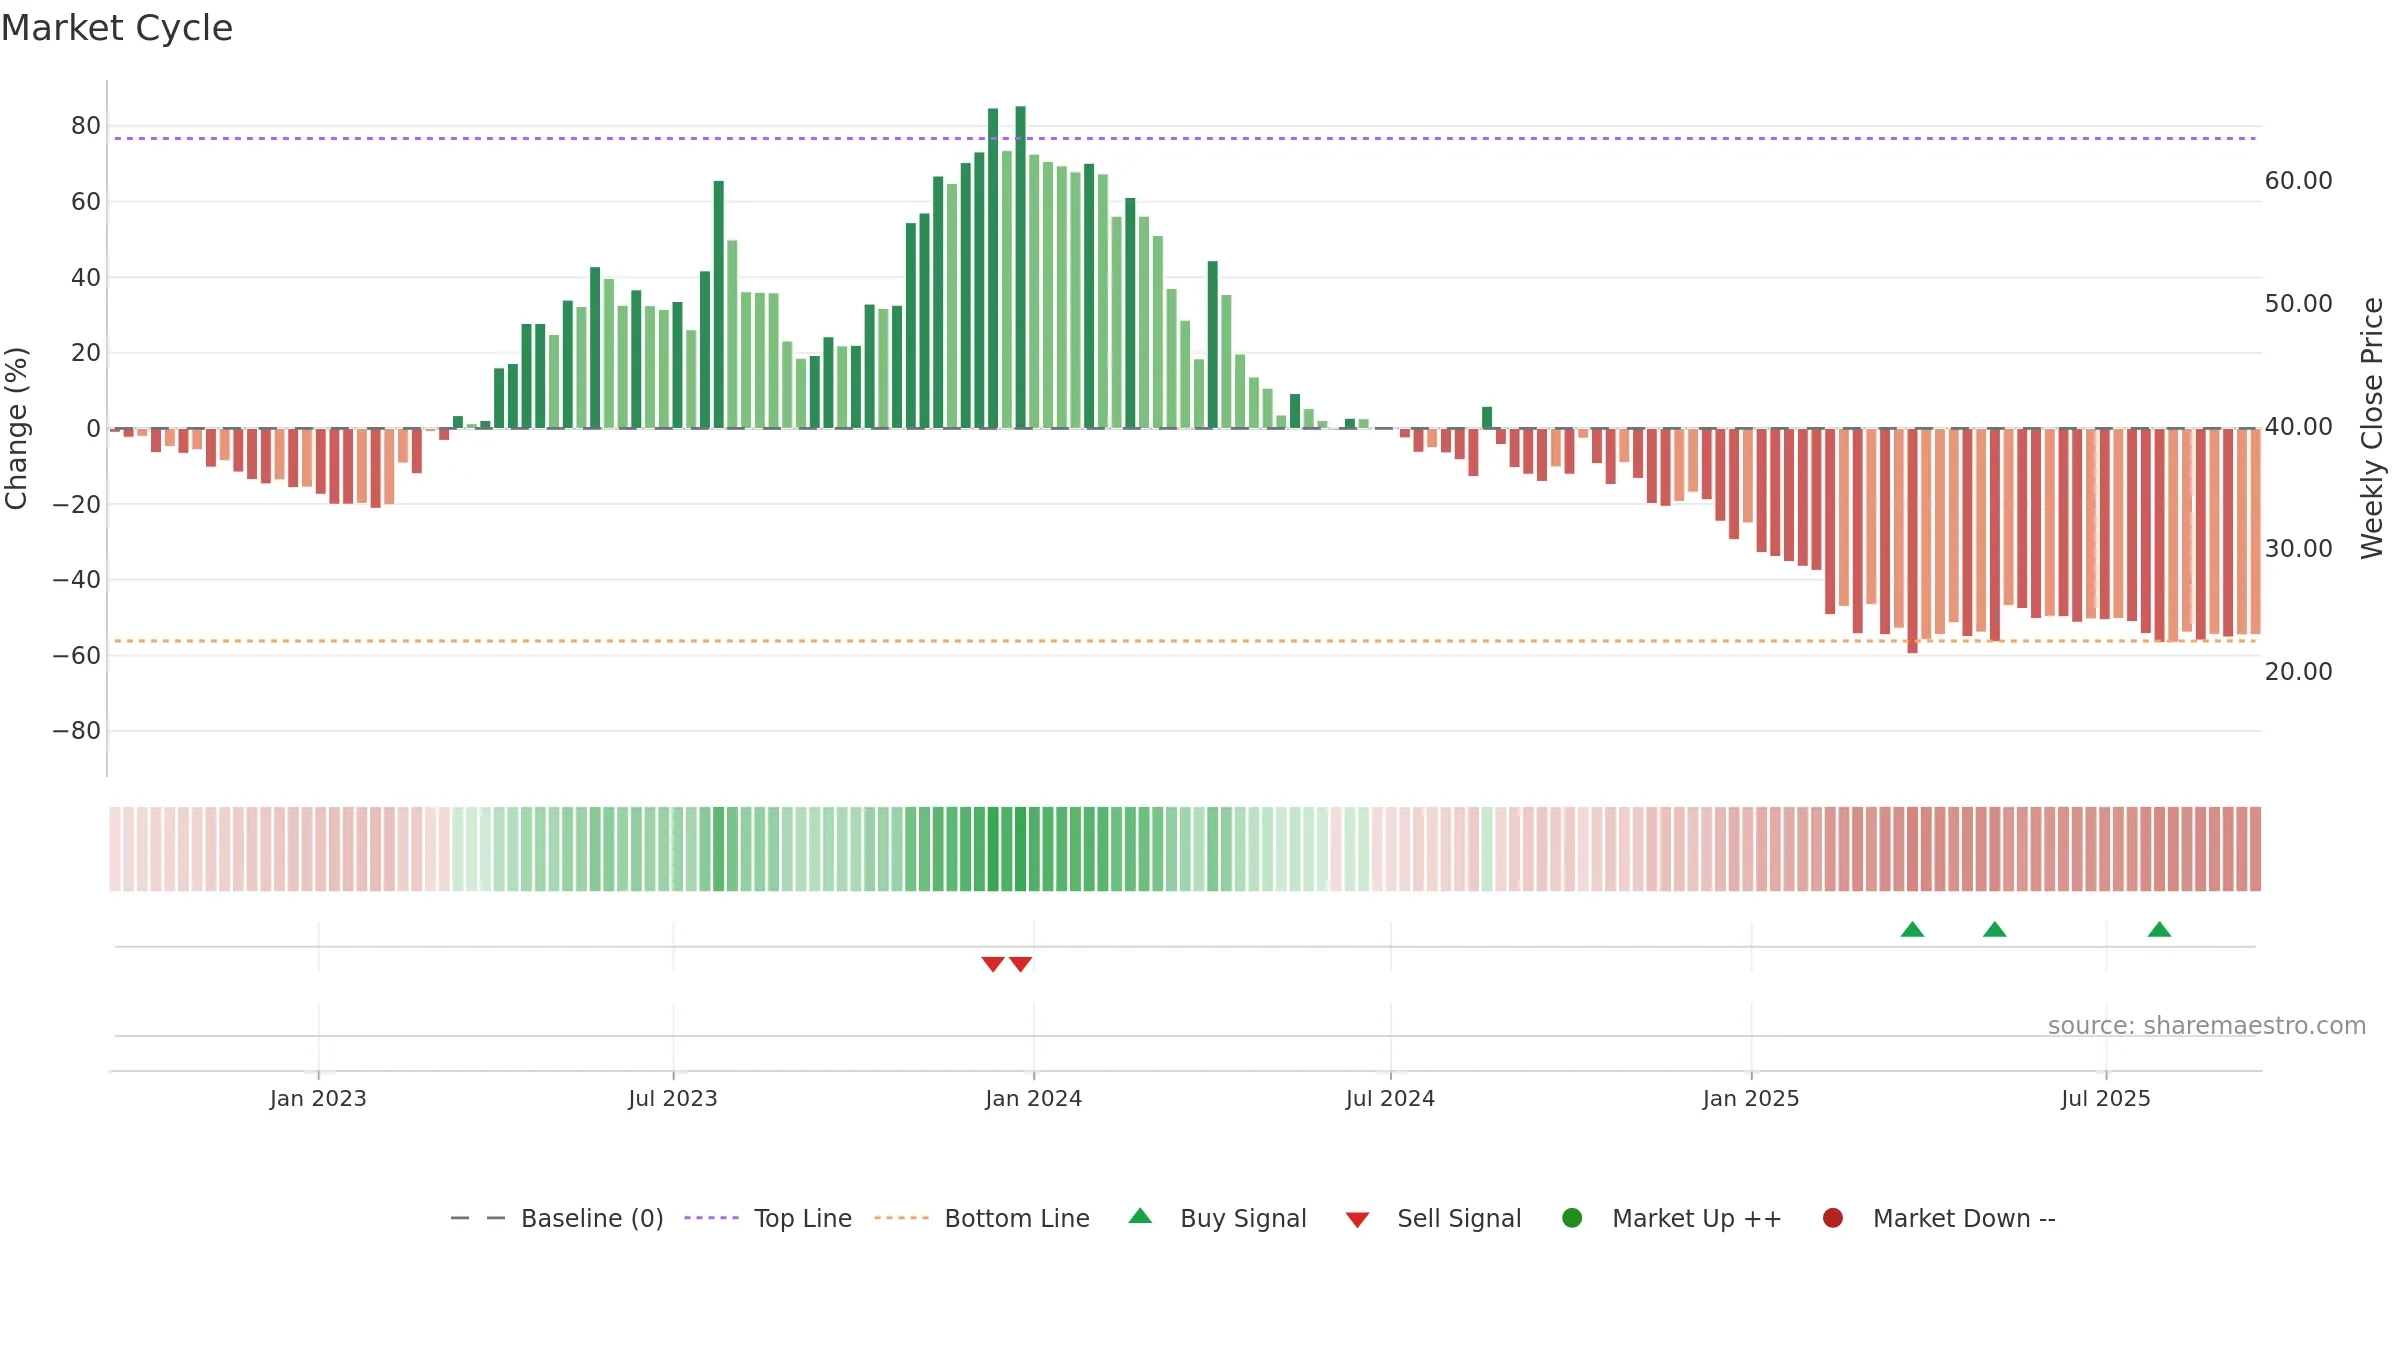Click the red Sell Signal triangle in legend
The height and width of the screenshot is (1350, 2400).
(1357, 1220)
